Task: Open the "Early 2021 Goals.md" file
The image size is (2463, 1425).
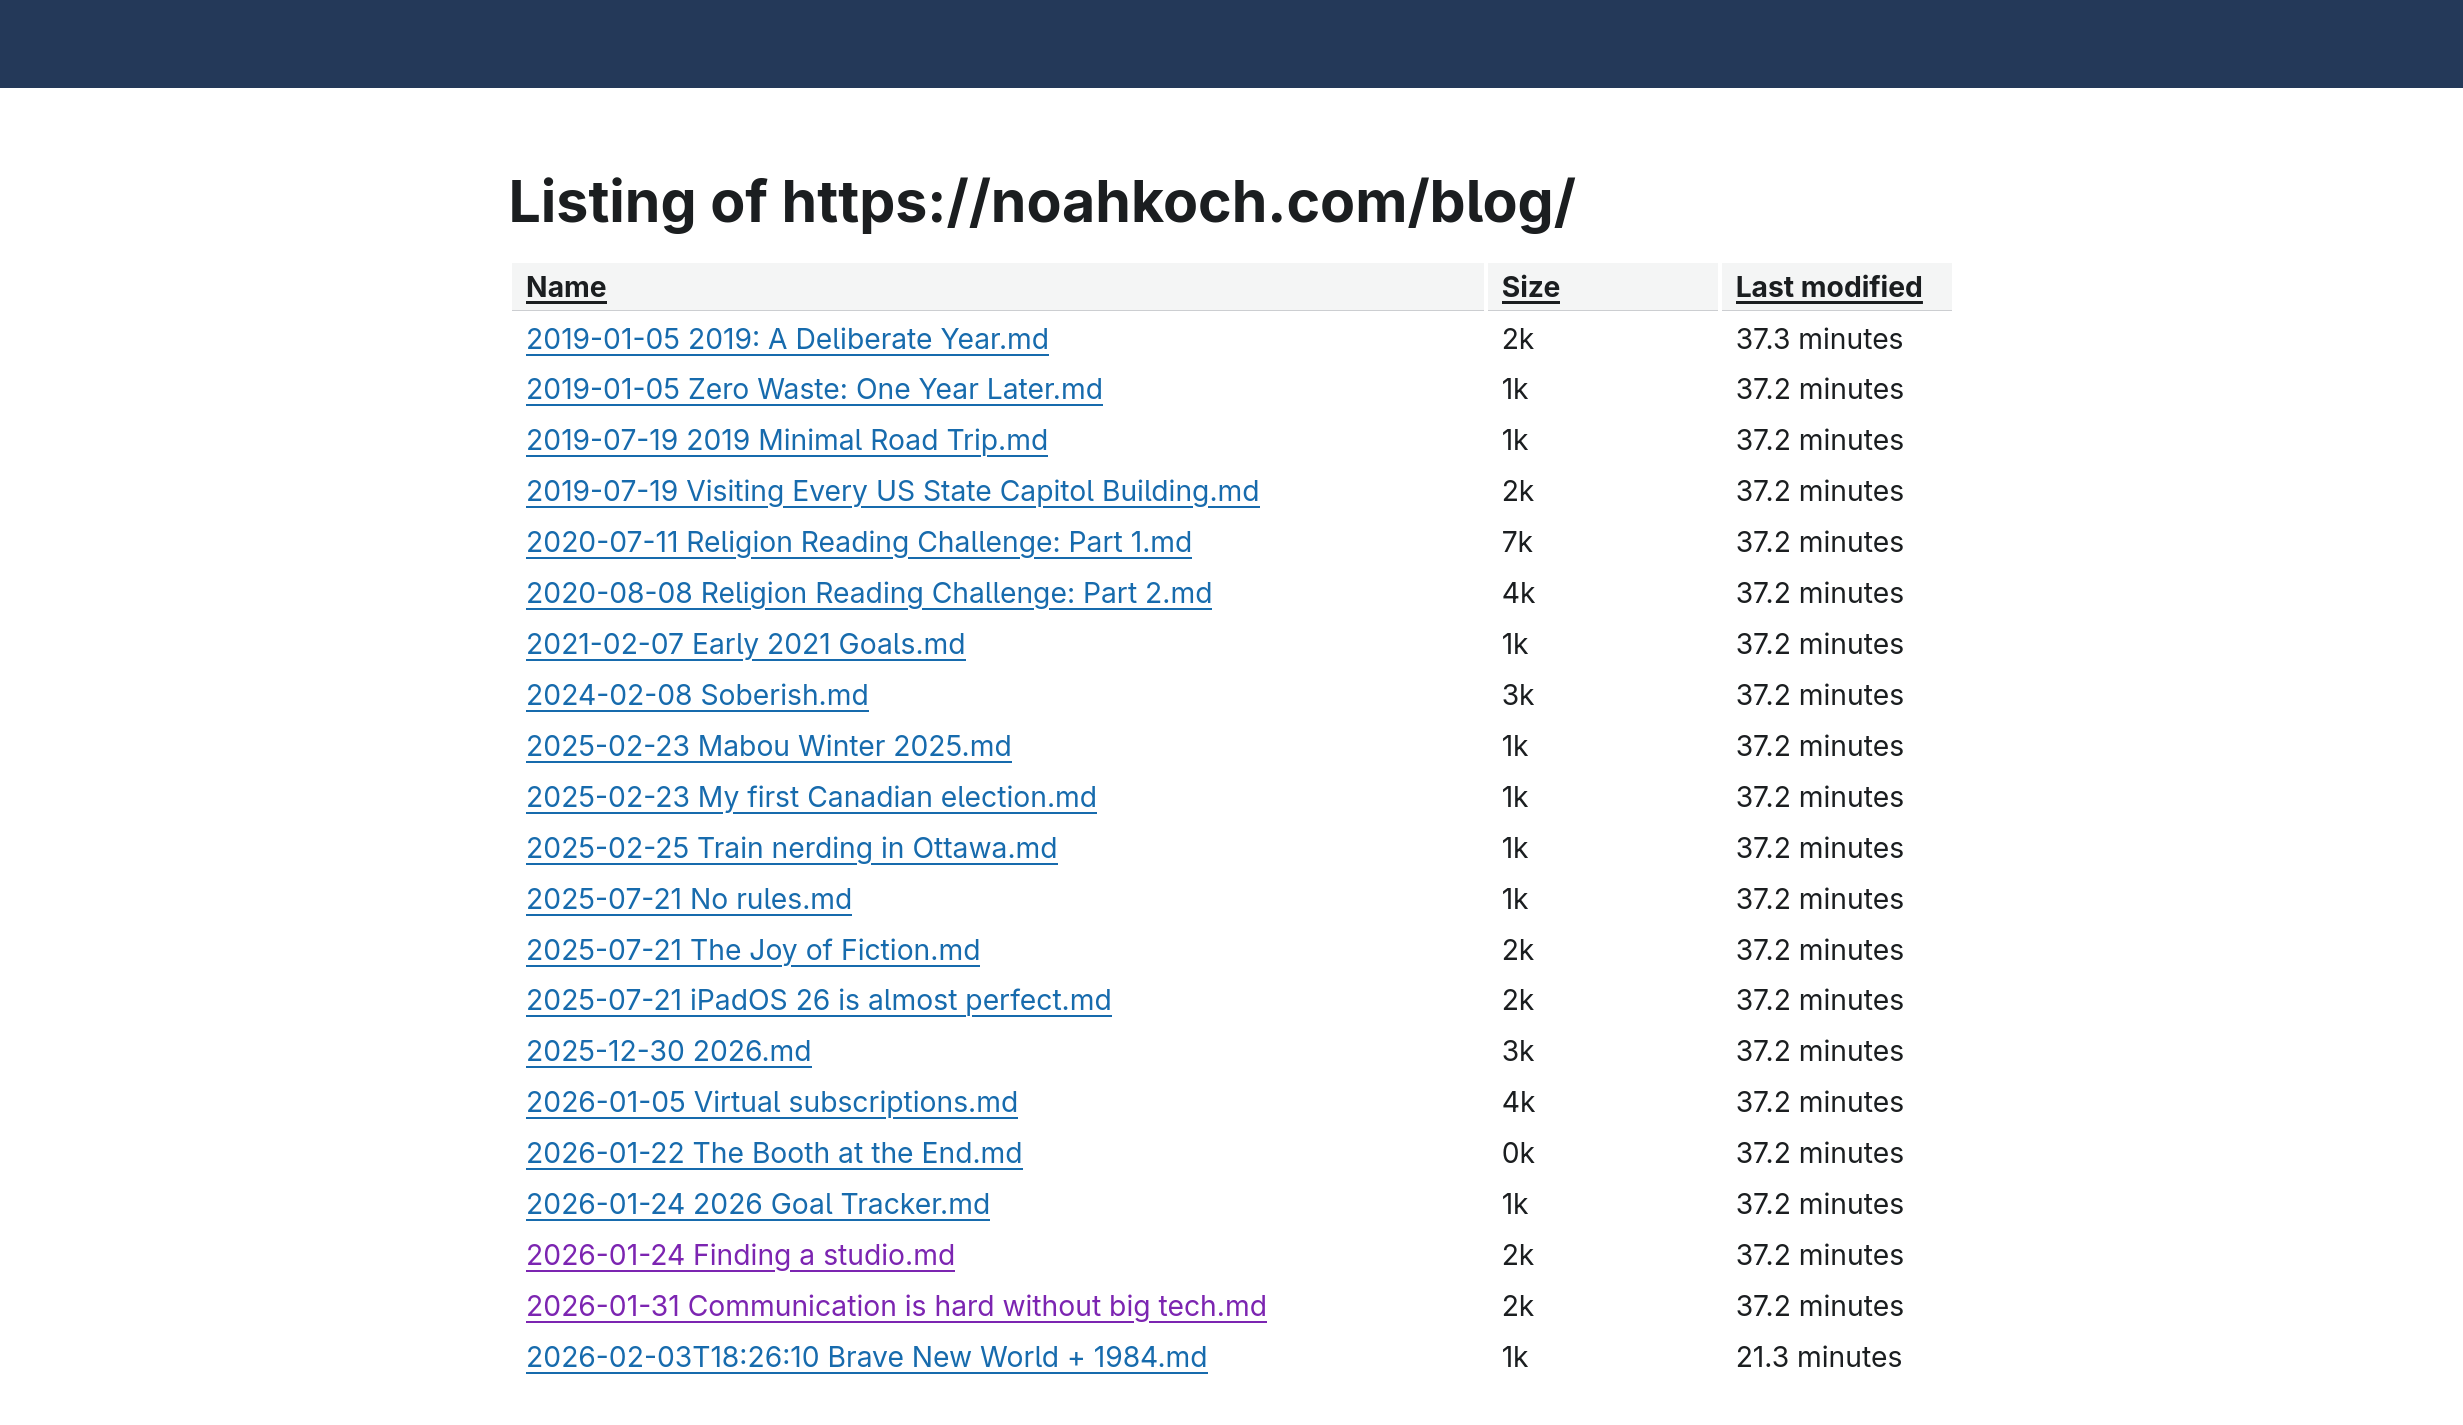Action: pos(745,644)
